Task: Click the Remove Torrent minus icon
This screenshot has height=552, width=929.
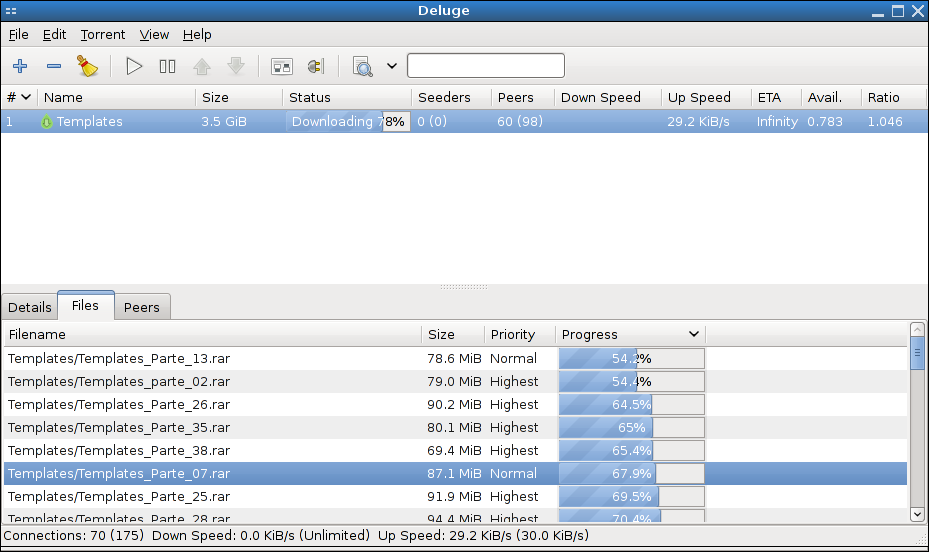Action: tap(54, 67)
